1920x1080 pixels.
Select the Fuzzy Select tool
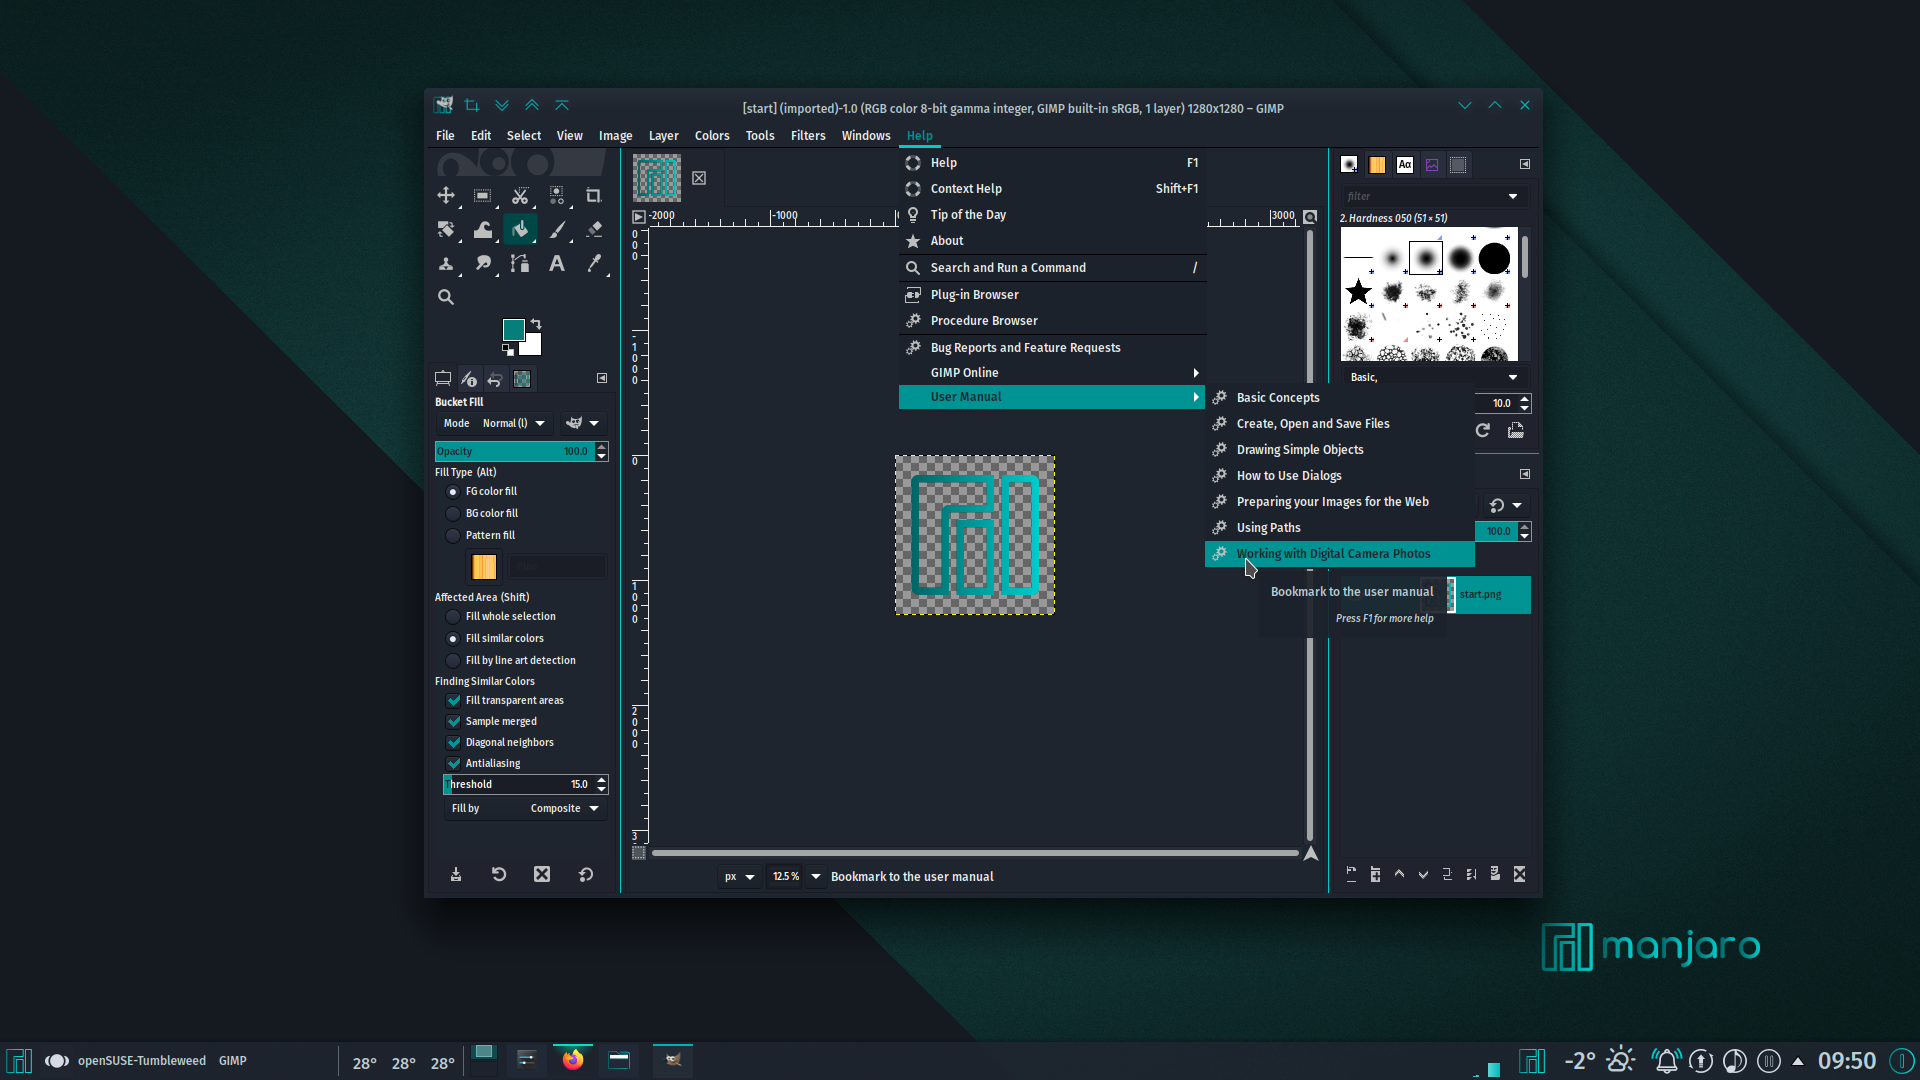pyautogui.click(x=557, y=195)
